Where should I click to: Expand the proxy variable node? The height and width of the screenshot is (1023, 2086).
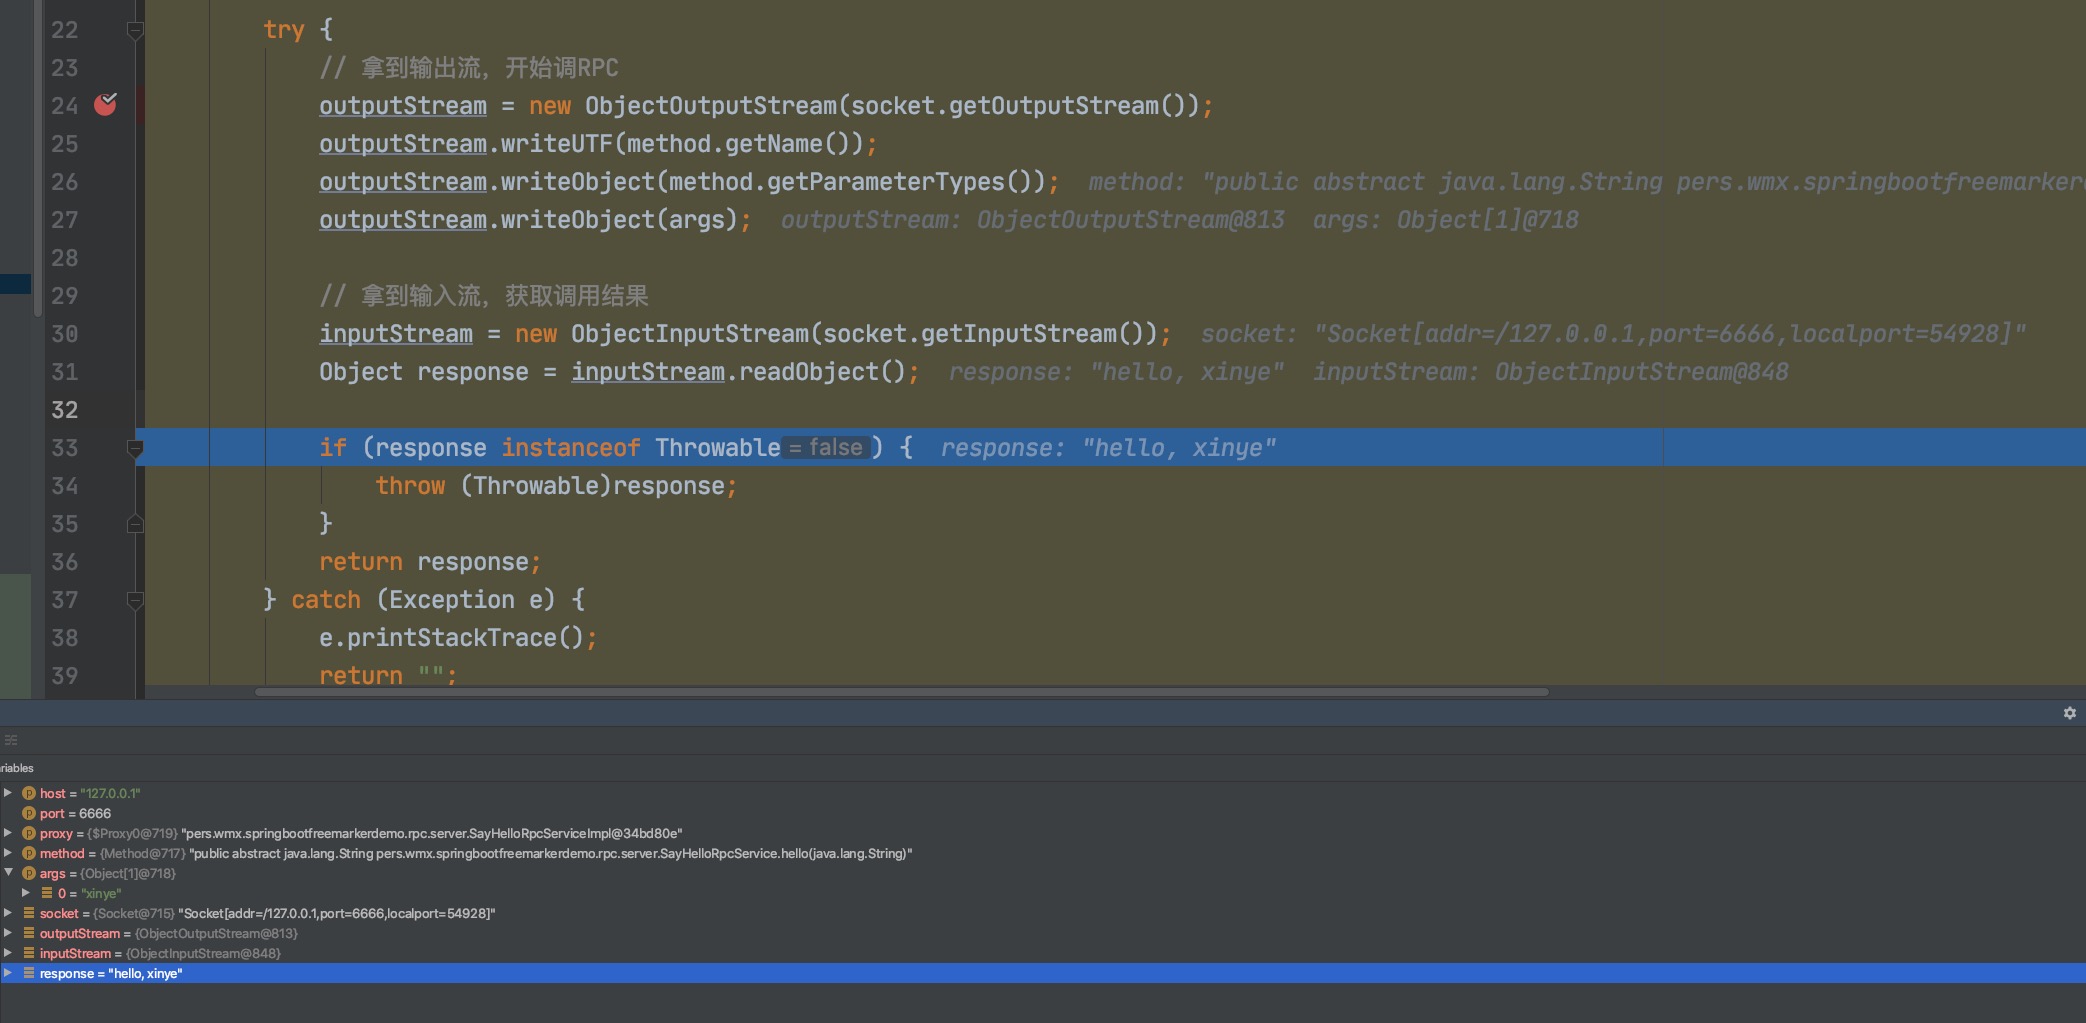pyautogui.click(x=8, y=833)
